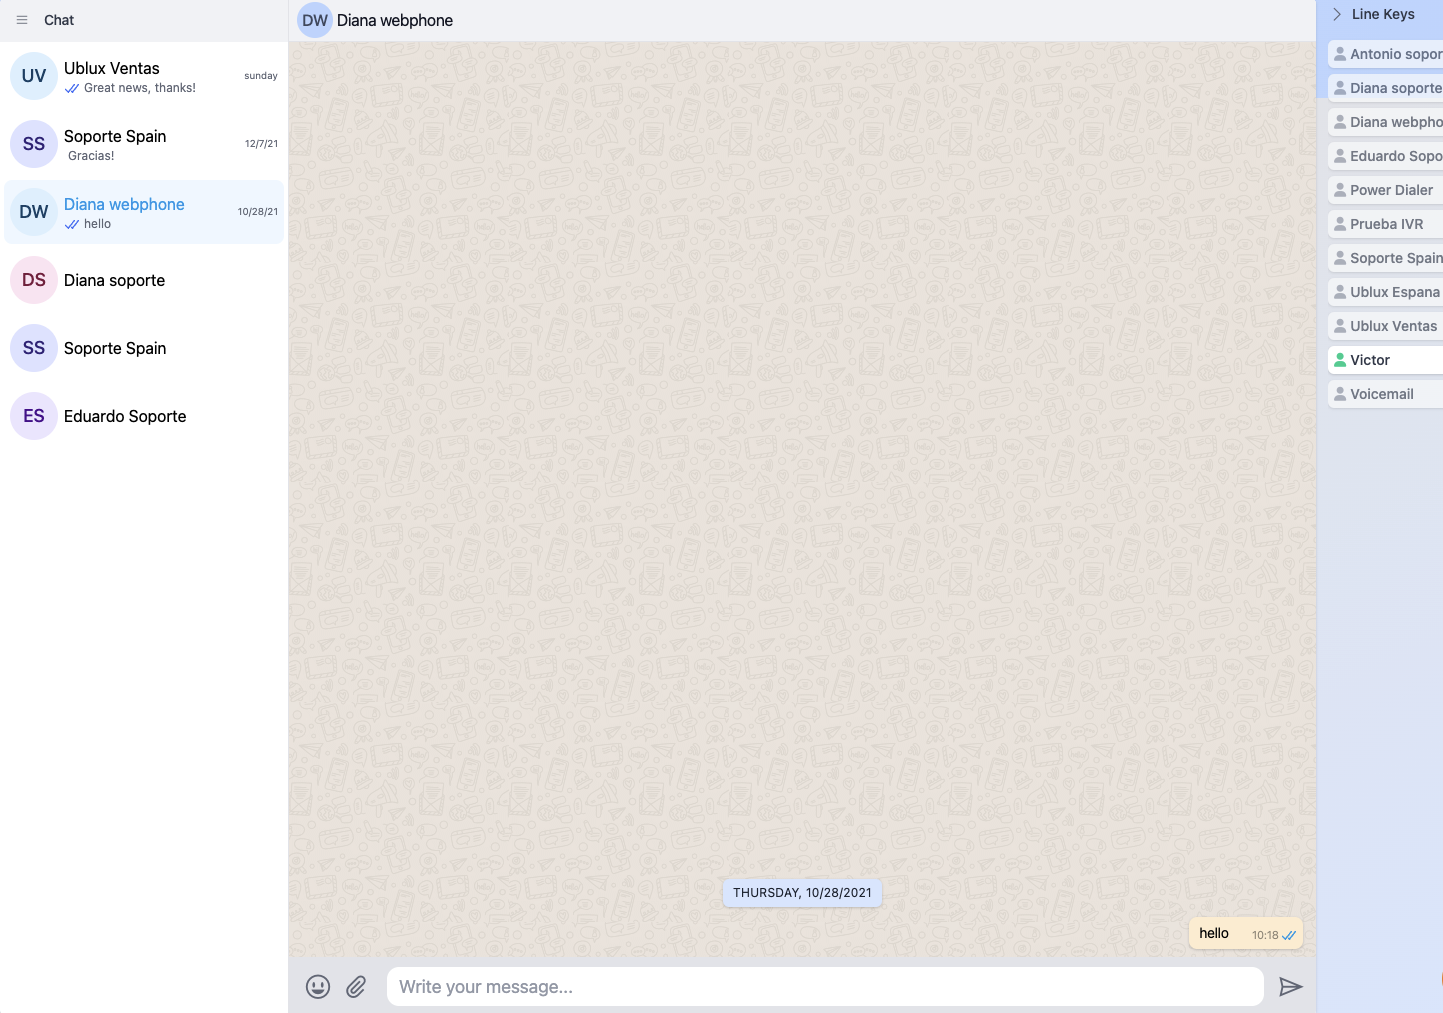Click the person icon beside Voicemail
The height and width of the screenshot is (1013, 1443).
(1340, 394)
